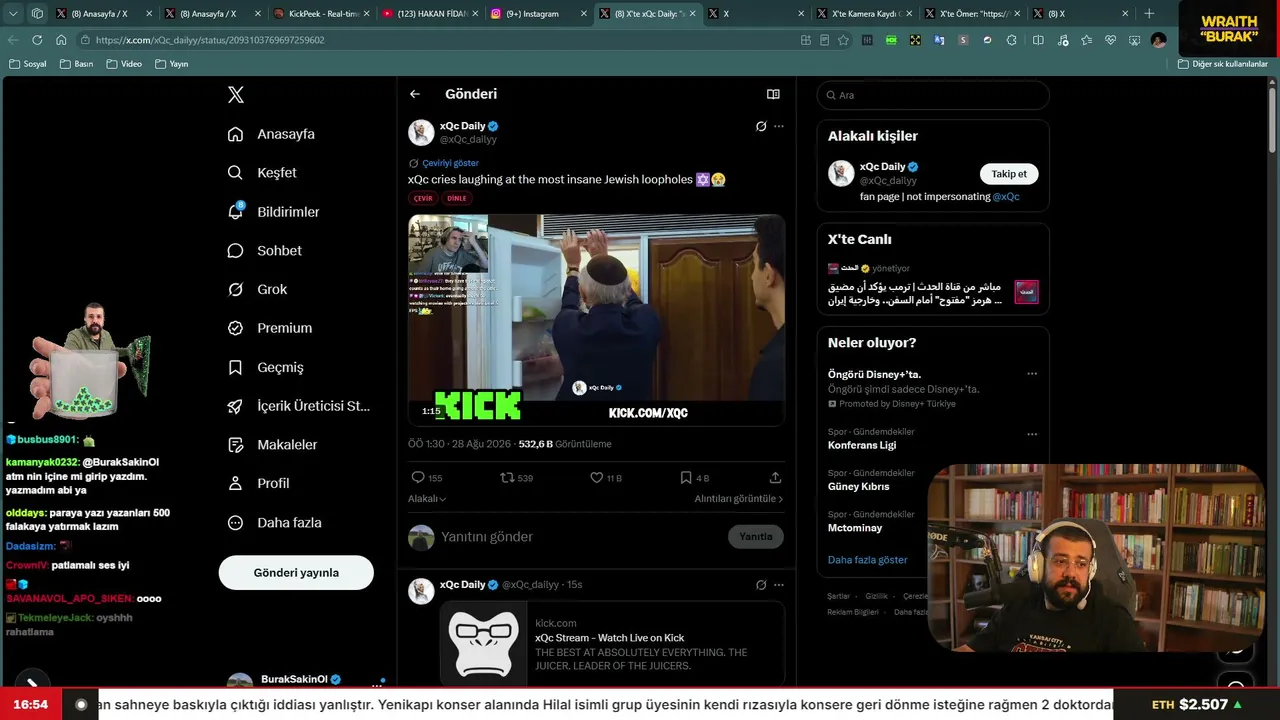The image size is (1280, 720).
Task: Play the xQc video in the post
Action: click(596, 320)
